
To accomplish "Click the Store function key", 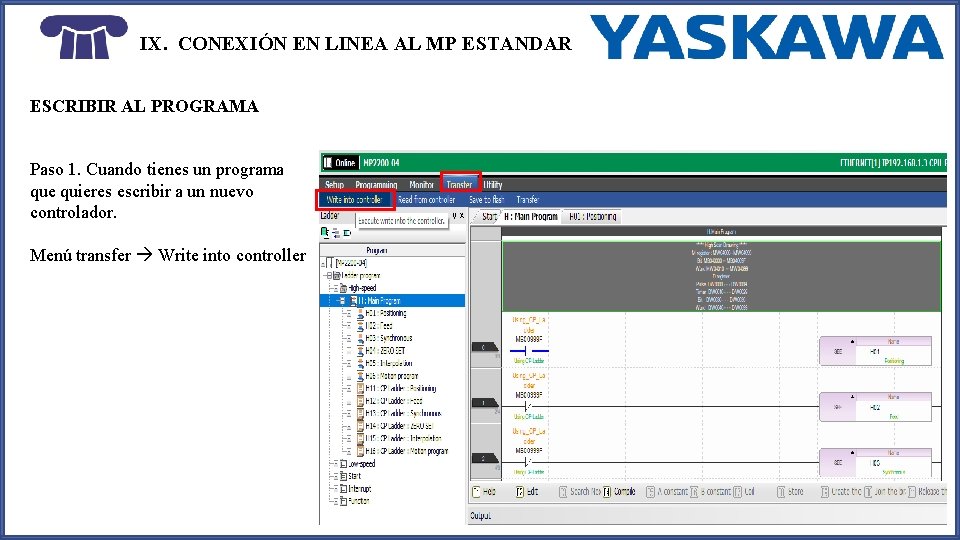I will [x=790, y=492].
